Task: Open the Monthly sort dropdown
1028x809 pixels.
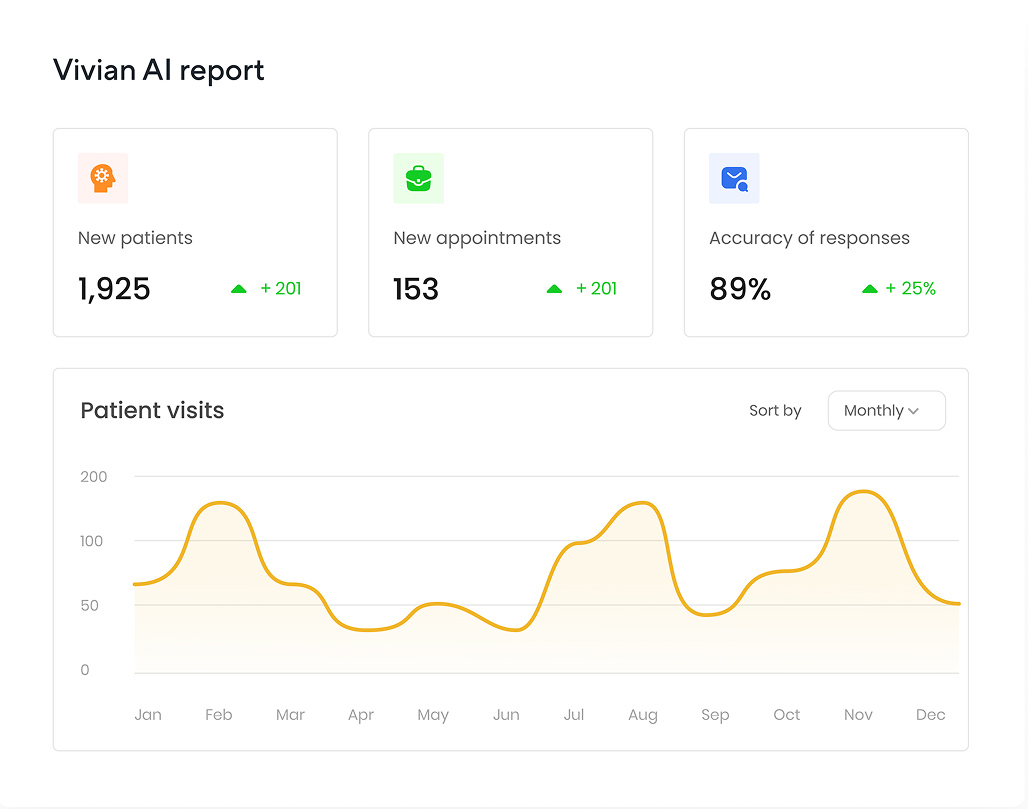Action: tap(886, 410)
